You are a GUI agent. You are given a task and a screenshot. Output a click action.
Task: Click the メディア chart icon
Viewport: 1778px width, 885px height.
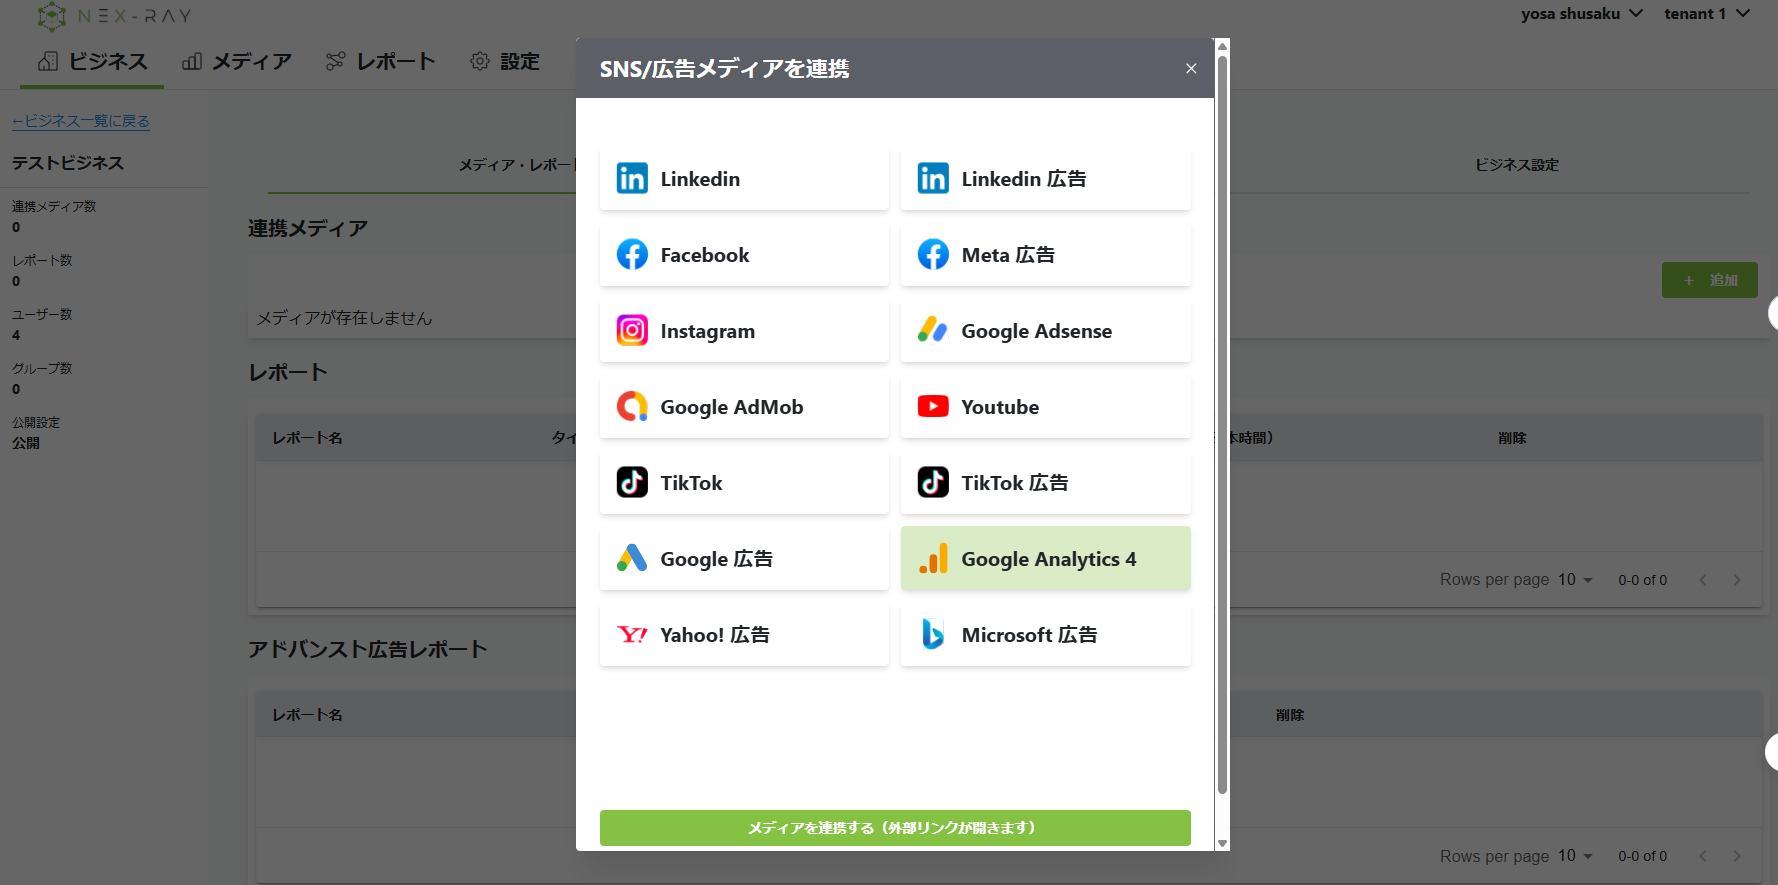pos(192,62)
